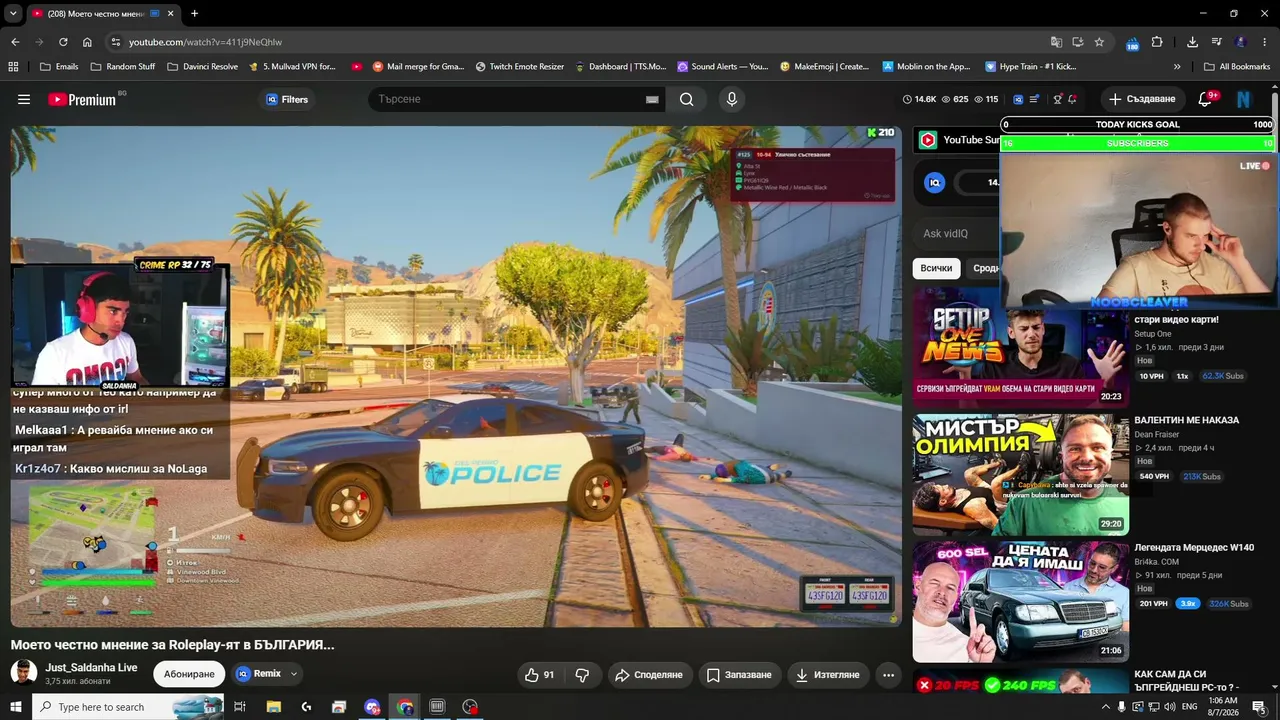Open the account avatar menu

[1244, 99]
